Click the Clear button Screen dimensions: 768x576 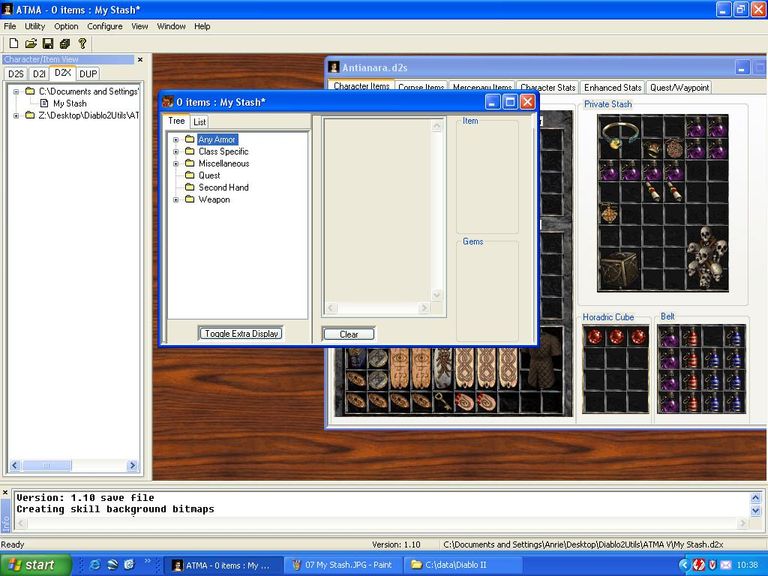(x=349, y=334)
